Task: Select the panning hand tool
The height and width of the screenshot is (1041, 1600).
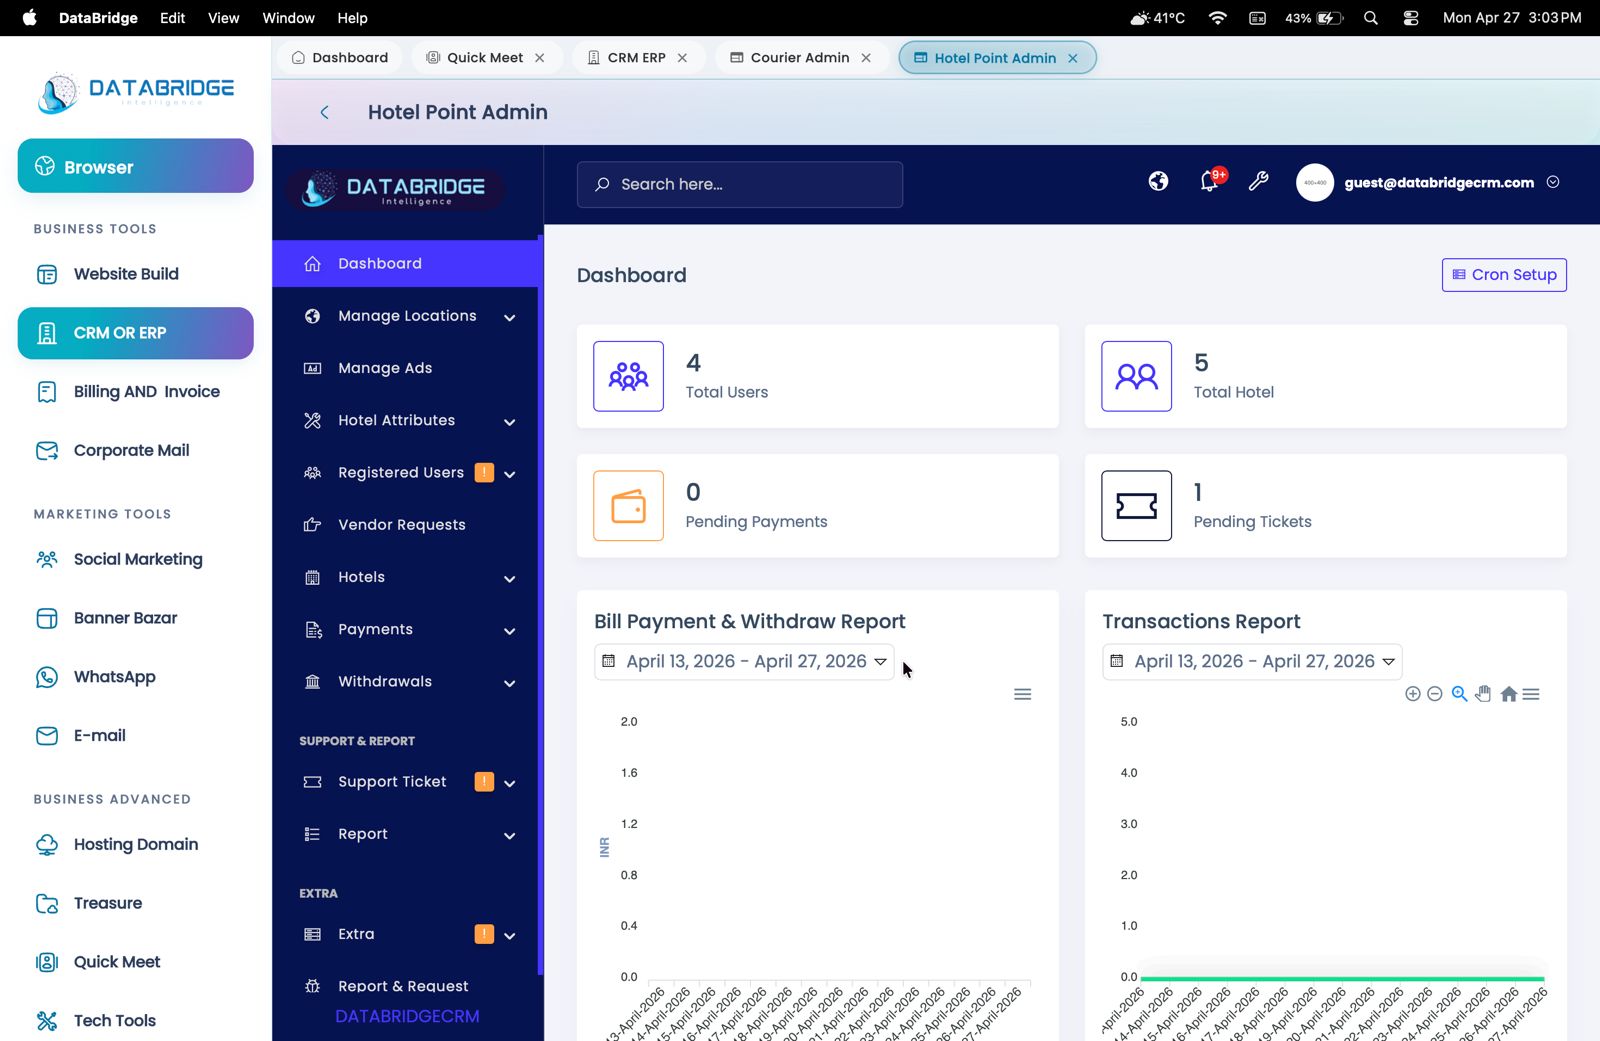Action: click(1483, 694)
